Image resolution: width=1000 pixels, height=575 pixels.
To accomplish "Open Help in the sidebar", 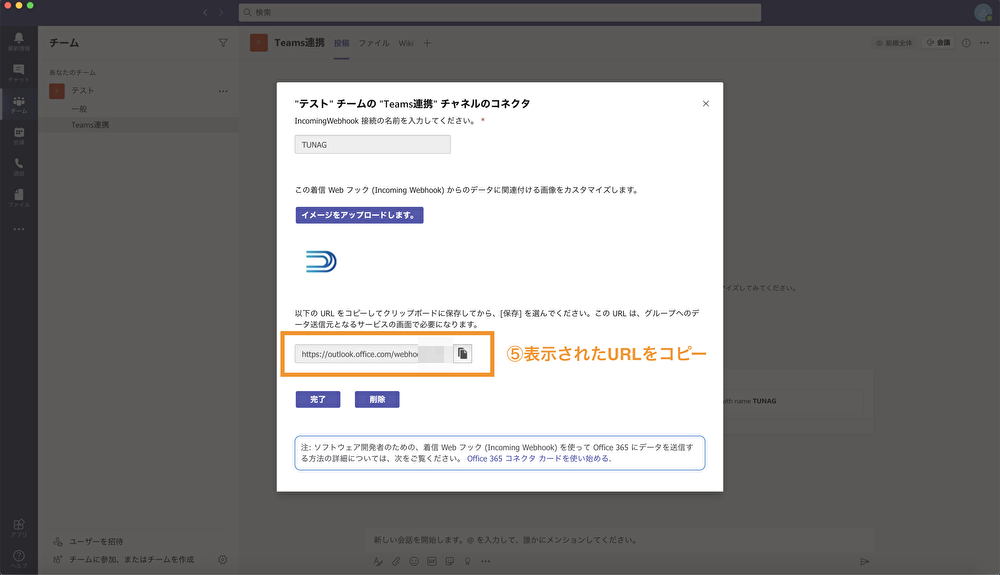I will pyautogui.click(x=18, y=558).
